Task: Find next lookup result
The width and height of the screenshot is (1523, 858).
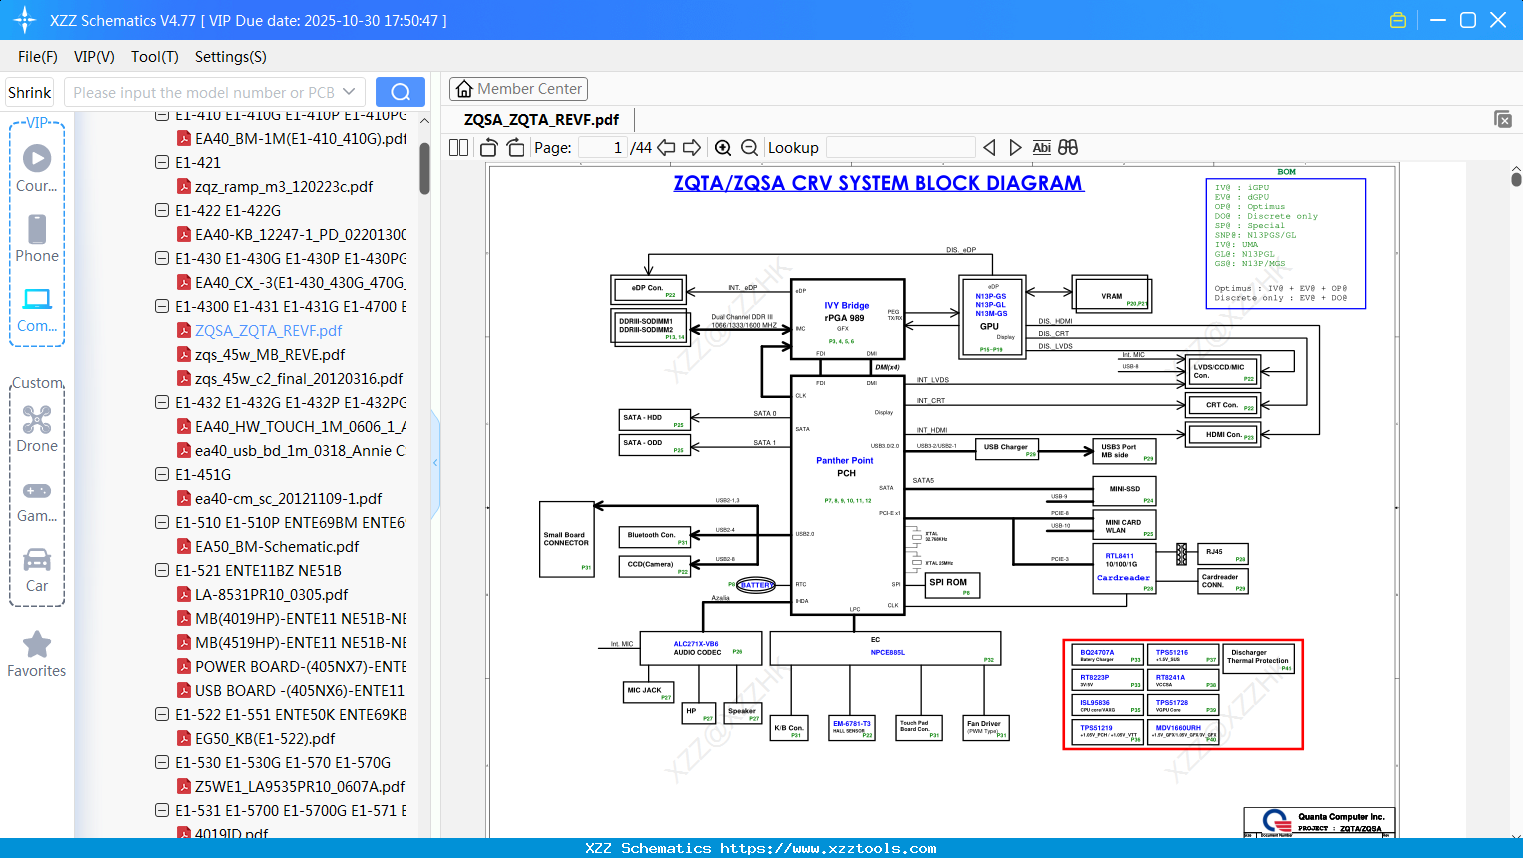Action: [1015, 148]
